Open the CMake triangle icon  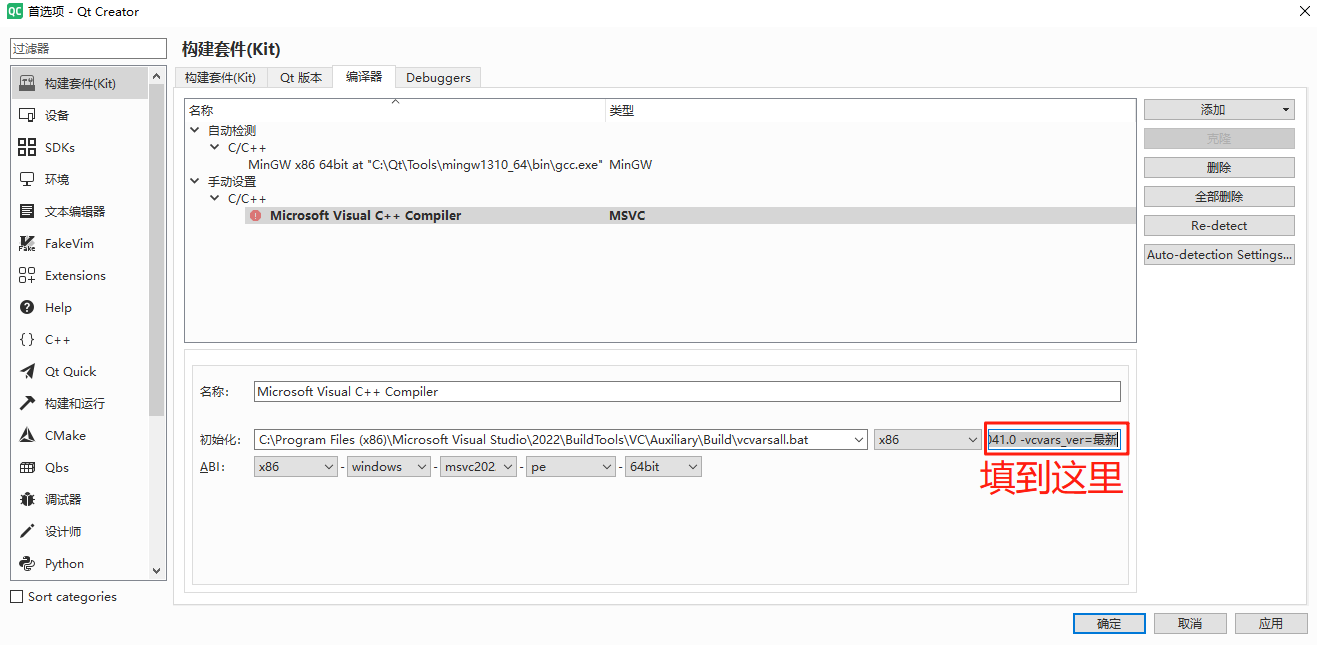27,435
